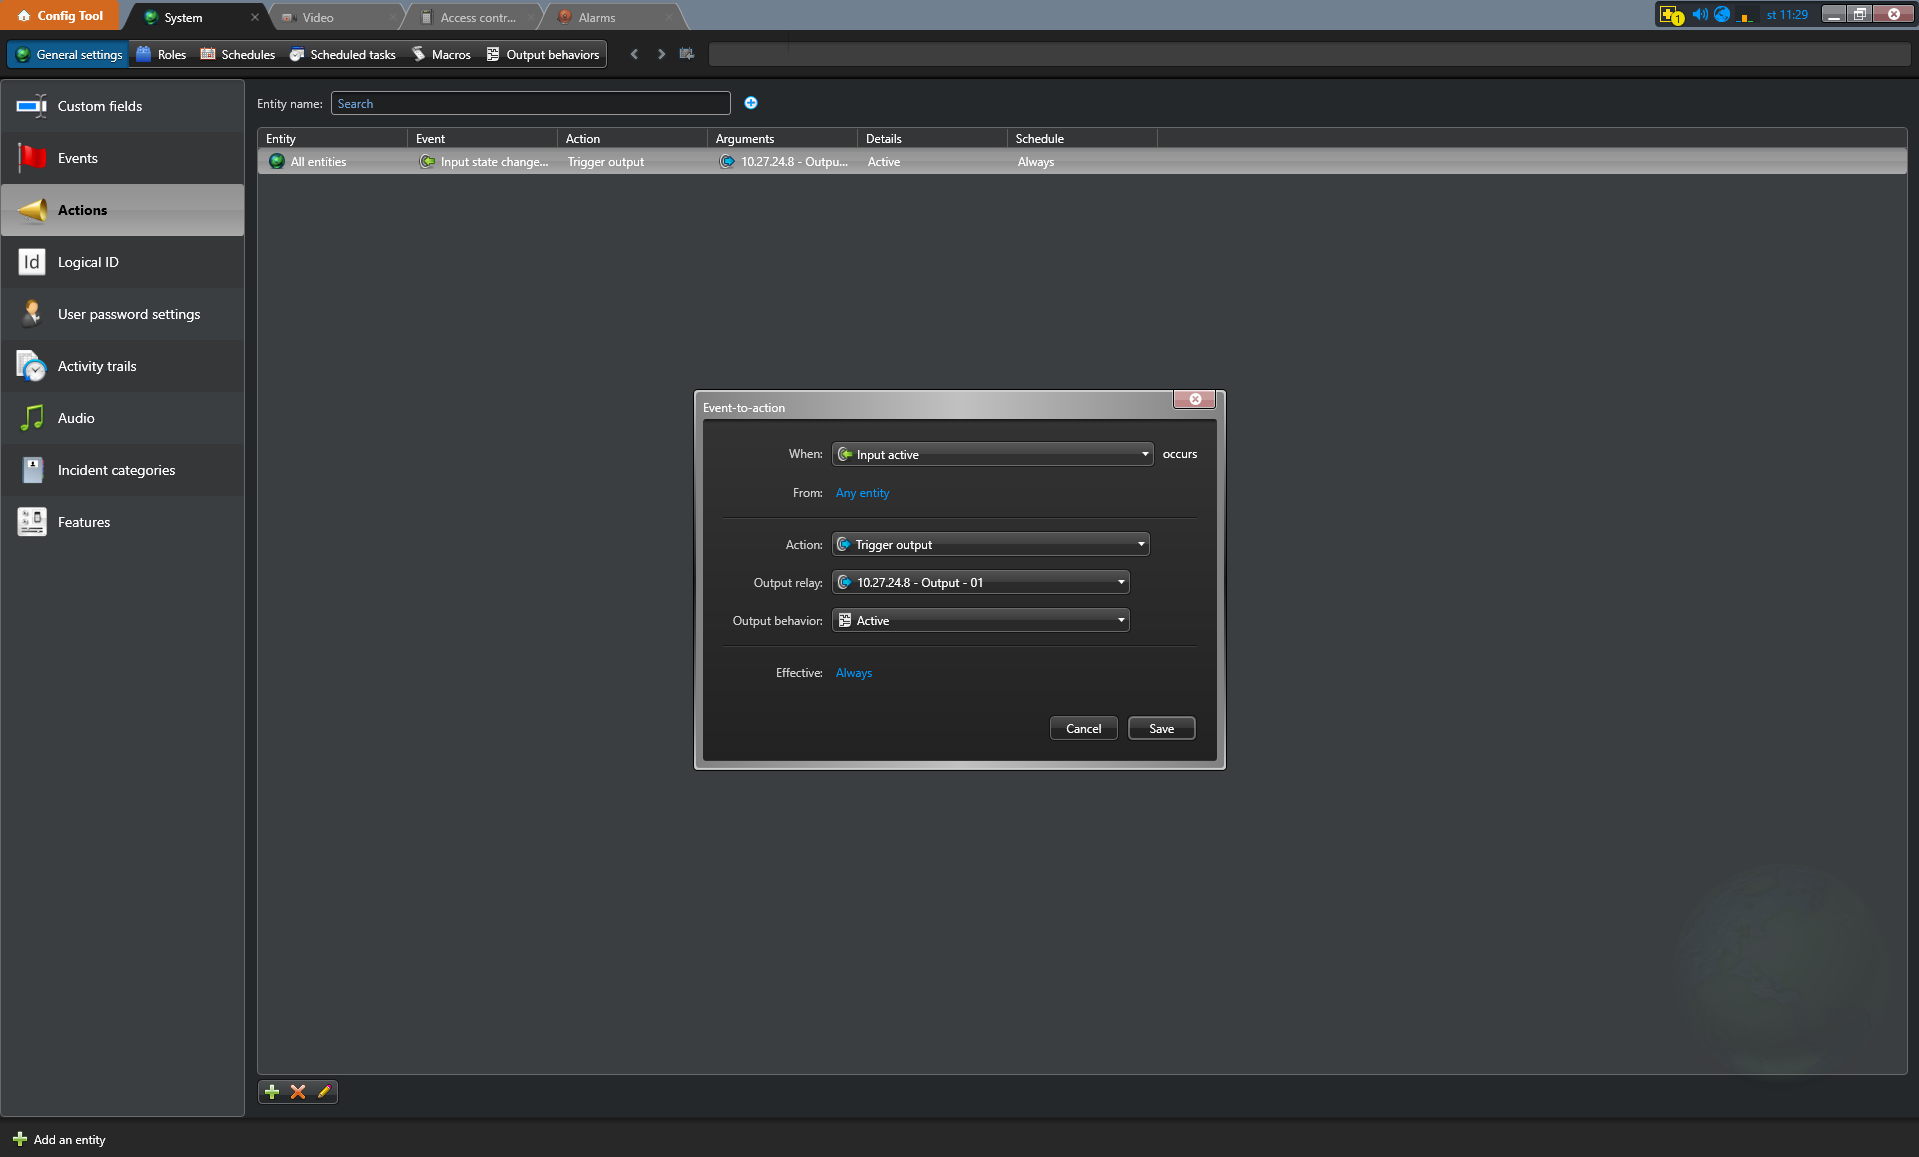The height and width of the screenshot is (1157, 1919).
Task: Open Custom fields in sidebar
Action: (100, 106)
